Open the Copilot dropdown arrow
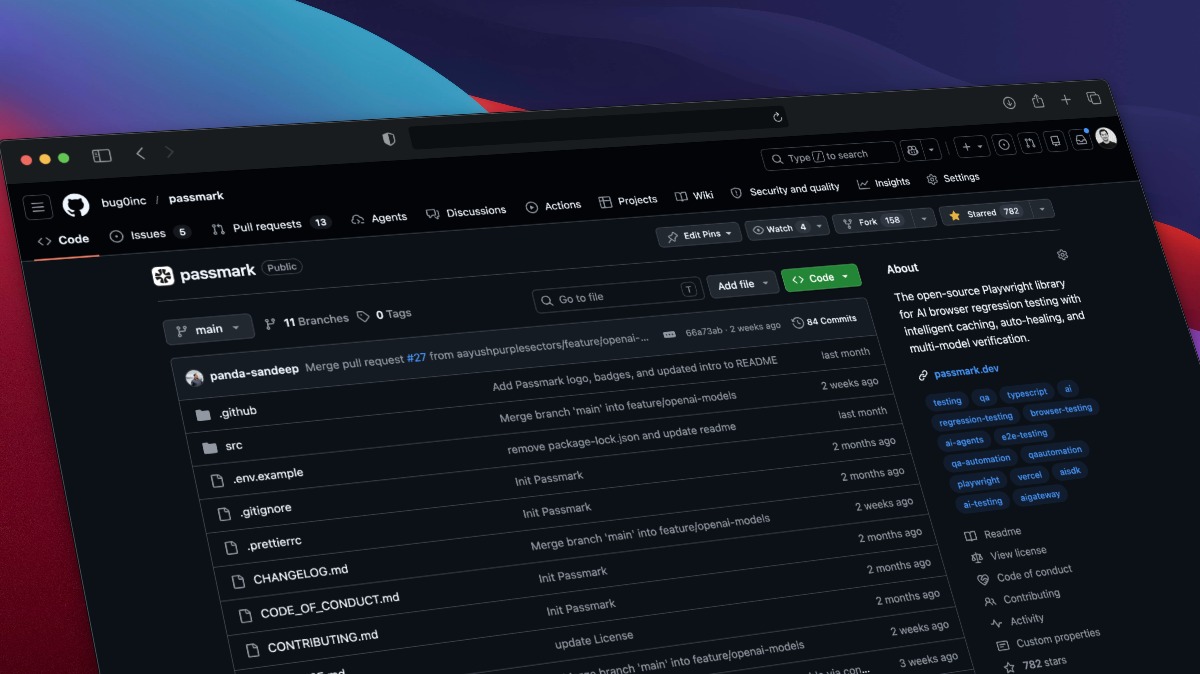Viewport: 1200px width, 674px height. [x=932, y=149]
